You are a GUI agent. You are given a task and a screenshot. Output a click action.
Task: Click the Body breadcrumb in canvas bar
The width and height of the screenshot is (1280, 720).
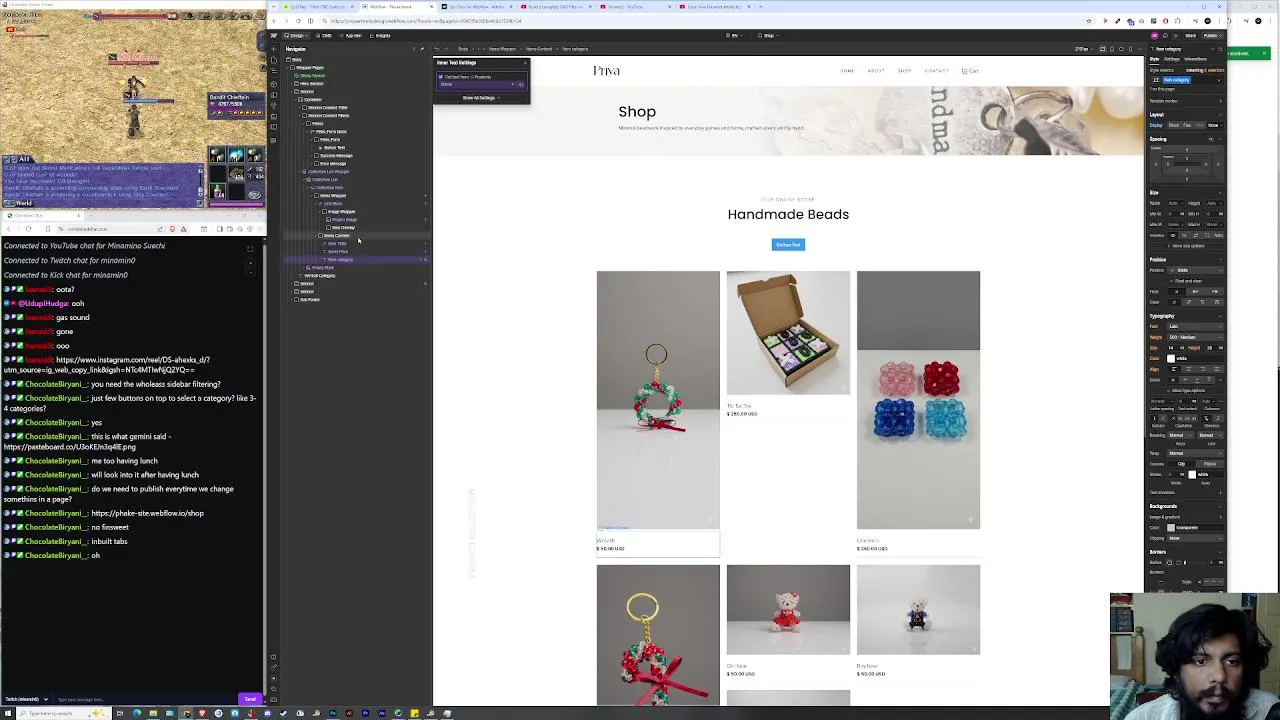(463, 49)
